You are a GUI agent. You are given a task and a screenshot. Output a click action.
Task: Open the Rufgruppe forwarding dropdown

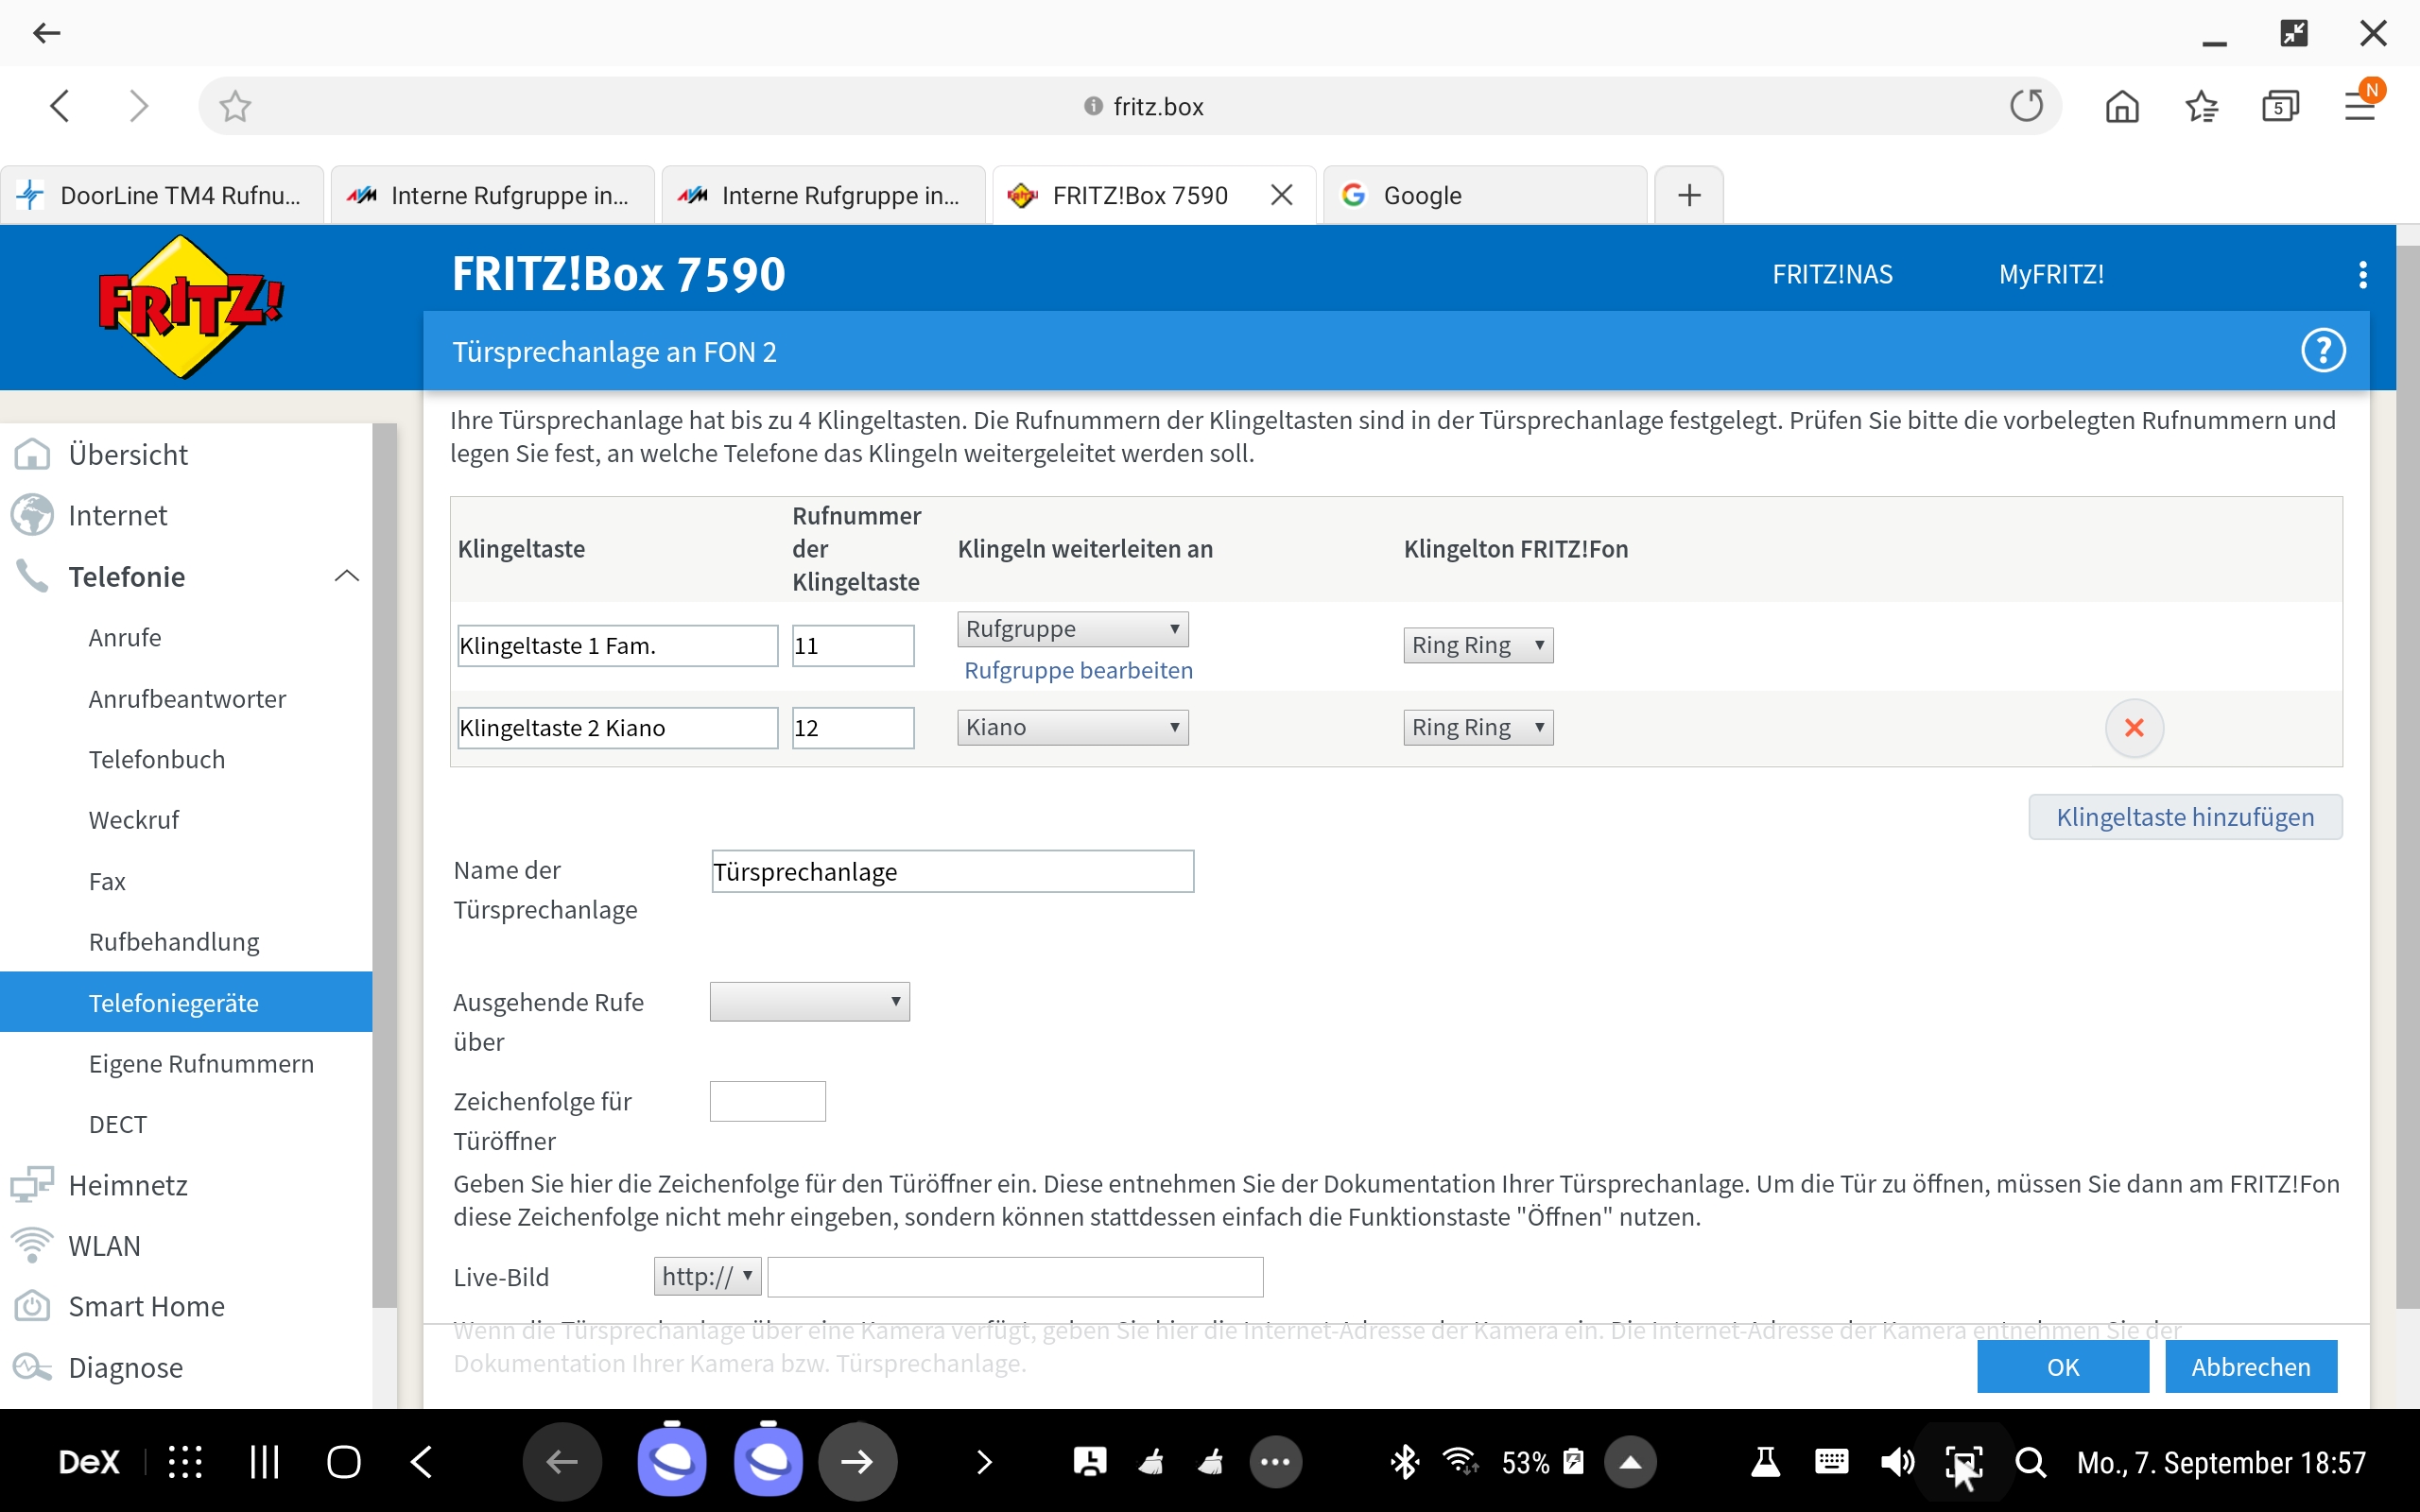[1072, 629]
